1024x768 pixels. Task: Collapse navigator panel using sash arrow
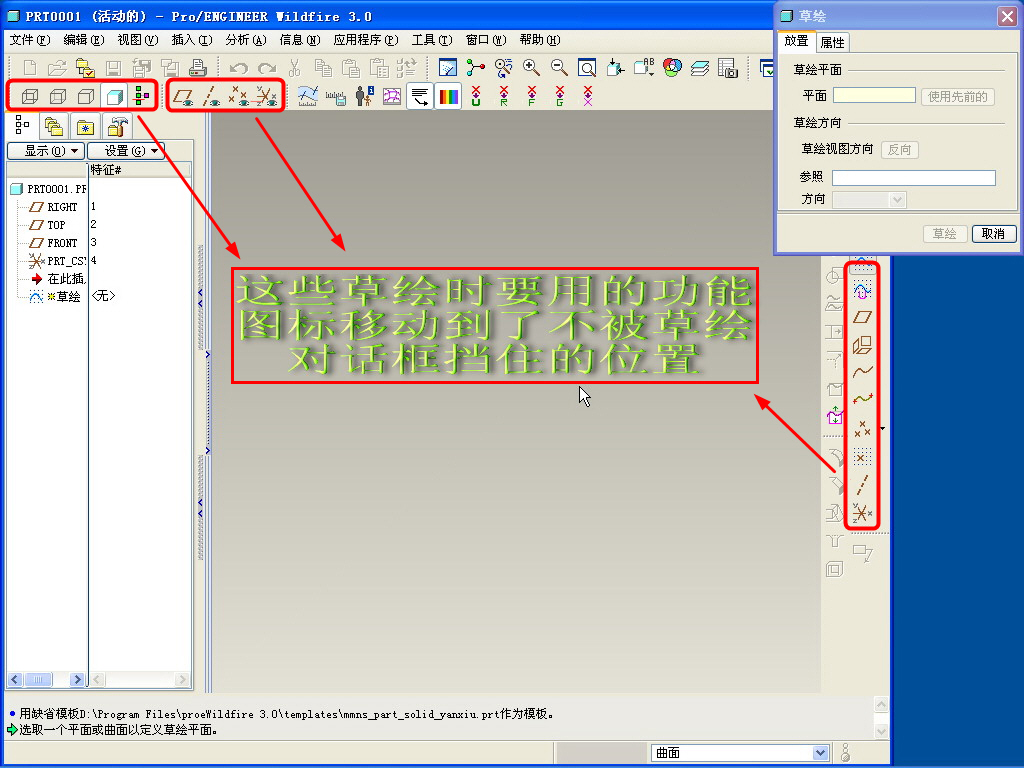coord(200,298)
